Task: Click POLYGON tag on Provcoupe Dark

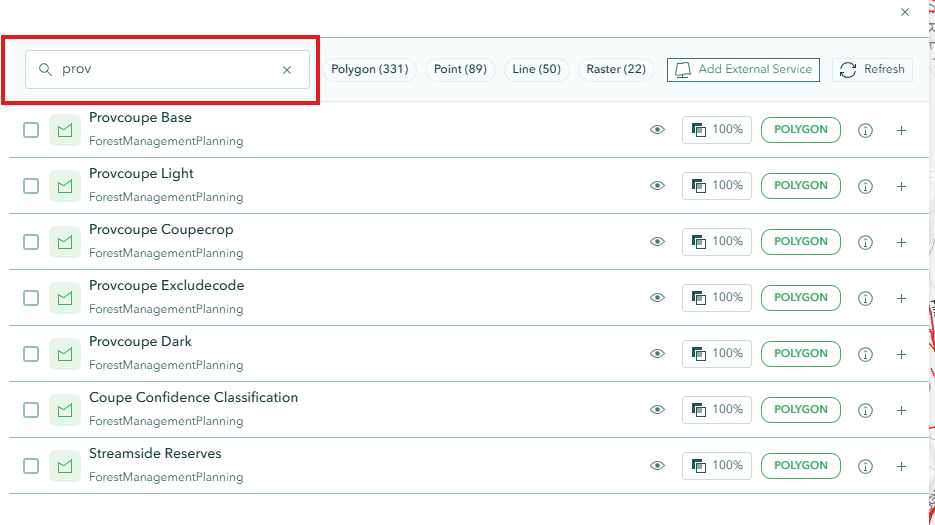Action: pos(801,354)
